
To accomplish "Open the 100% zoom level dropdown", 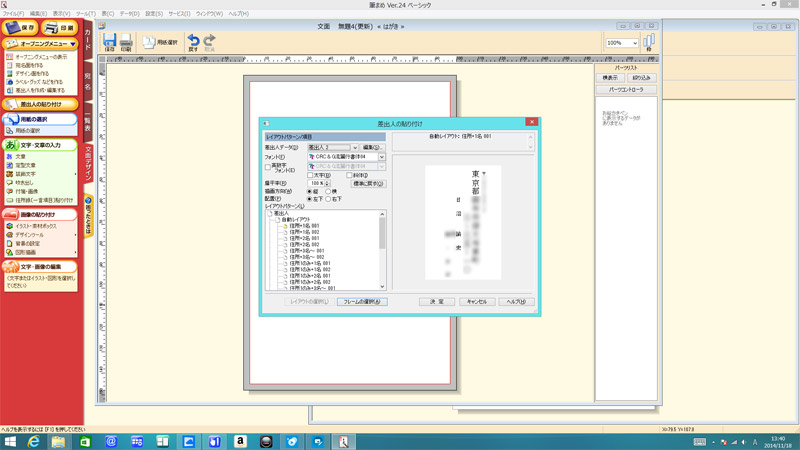I will pyautogui.click(x=634, y=43).
